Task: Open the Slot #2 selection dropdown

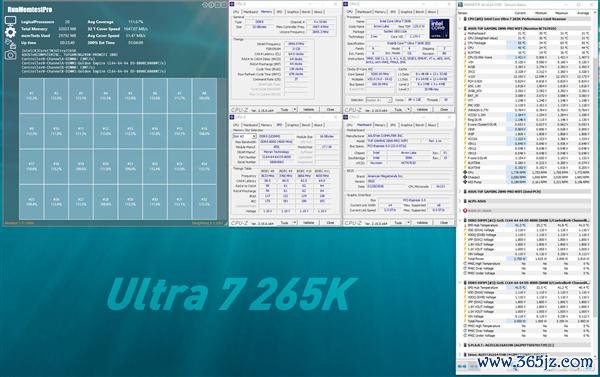Action: click(245, 136)
